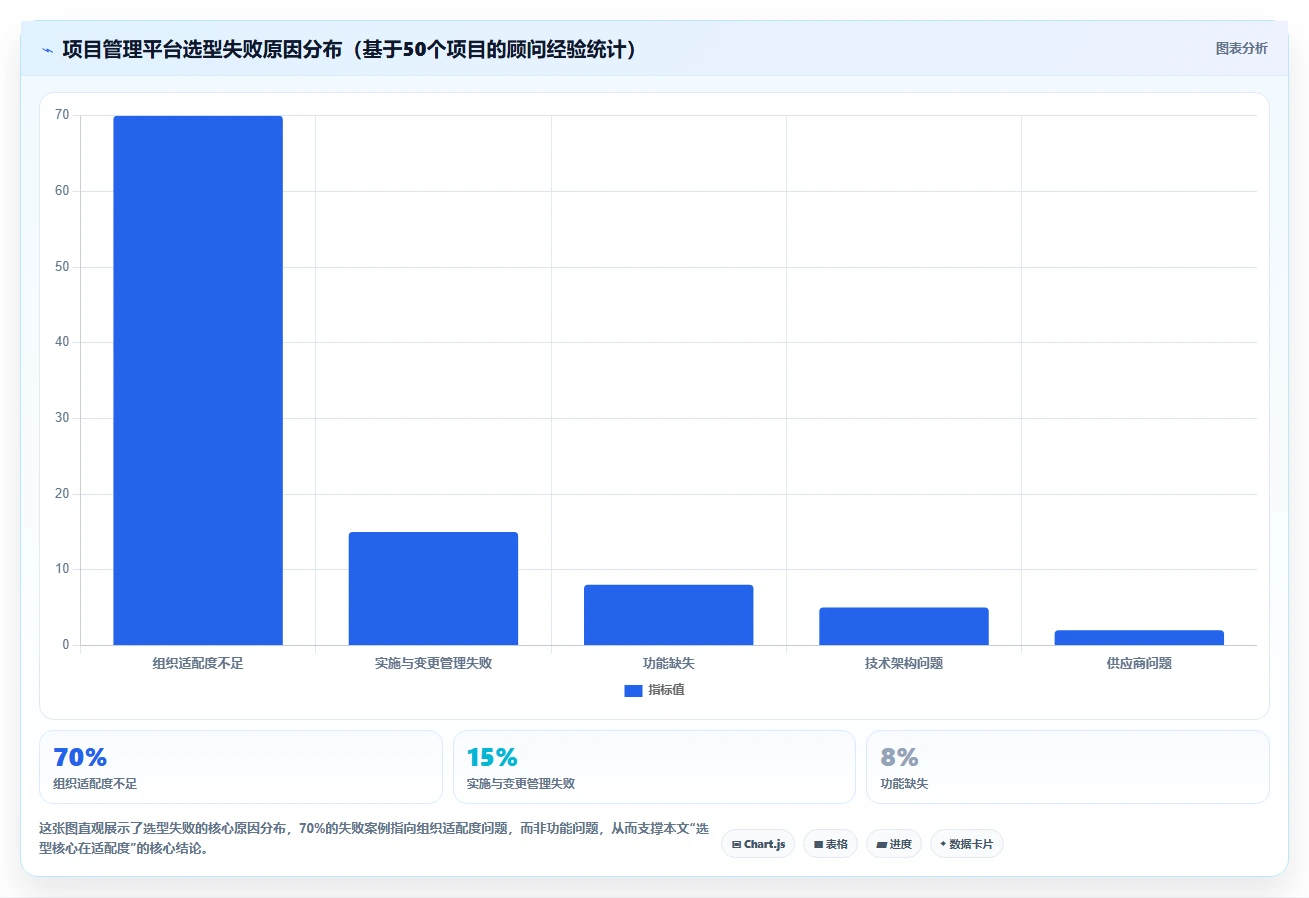The height and width of the screenshot is (898, 1309).
Task: Click the 实施与变更管理失败 x-axis label
Action: pos(433,664)
